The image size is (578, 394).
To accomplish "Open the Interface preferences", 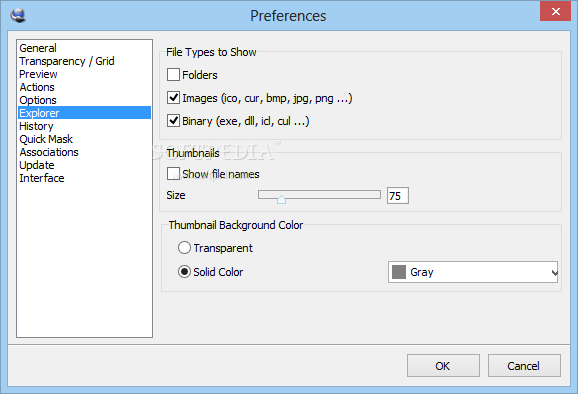I will coord(42,178).
